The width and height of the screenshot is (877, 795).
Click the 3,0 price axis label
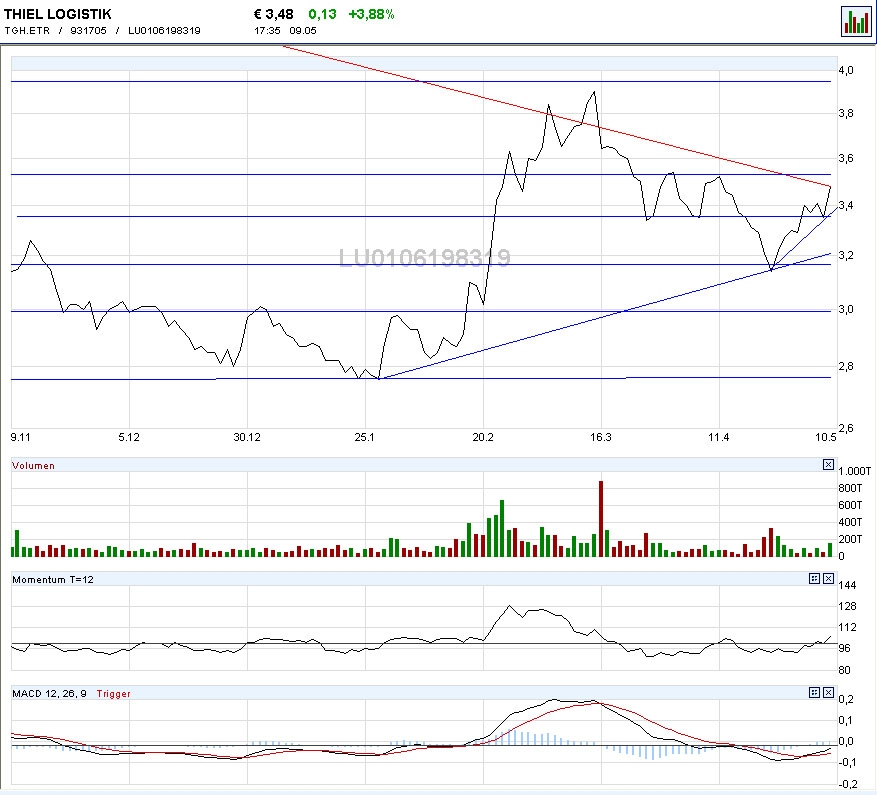click(x=846, y=309)
